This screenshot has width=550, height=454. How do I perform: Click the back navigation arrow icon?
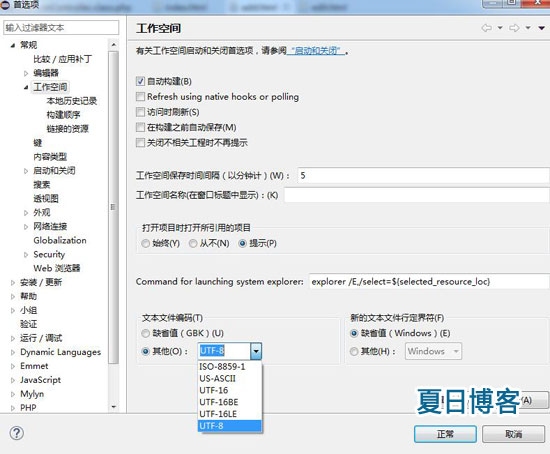487,28
